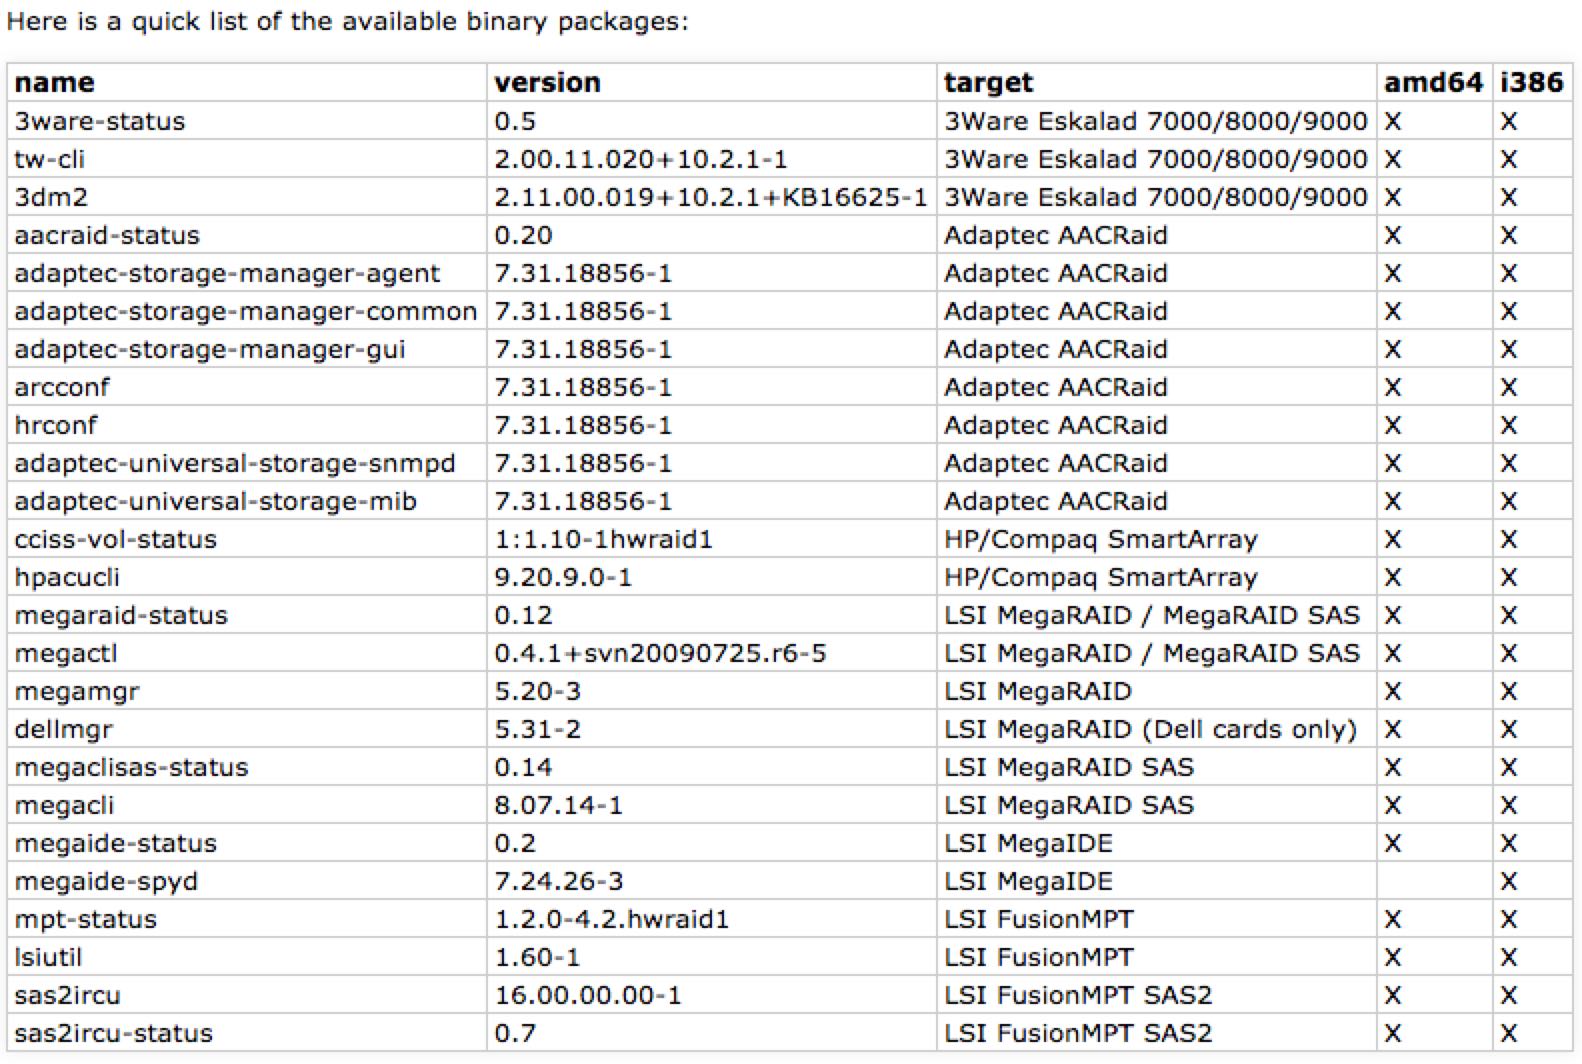Select the "lsiutil" package name
This screenshot has width=1582, height=1064.
48,957
